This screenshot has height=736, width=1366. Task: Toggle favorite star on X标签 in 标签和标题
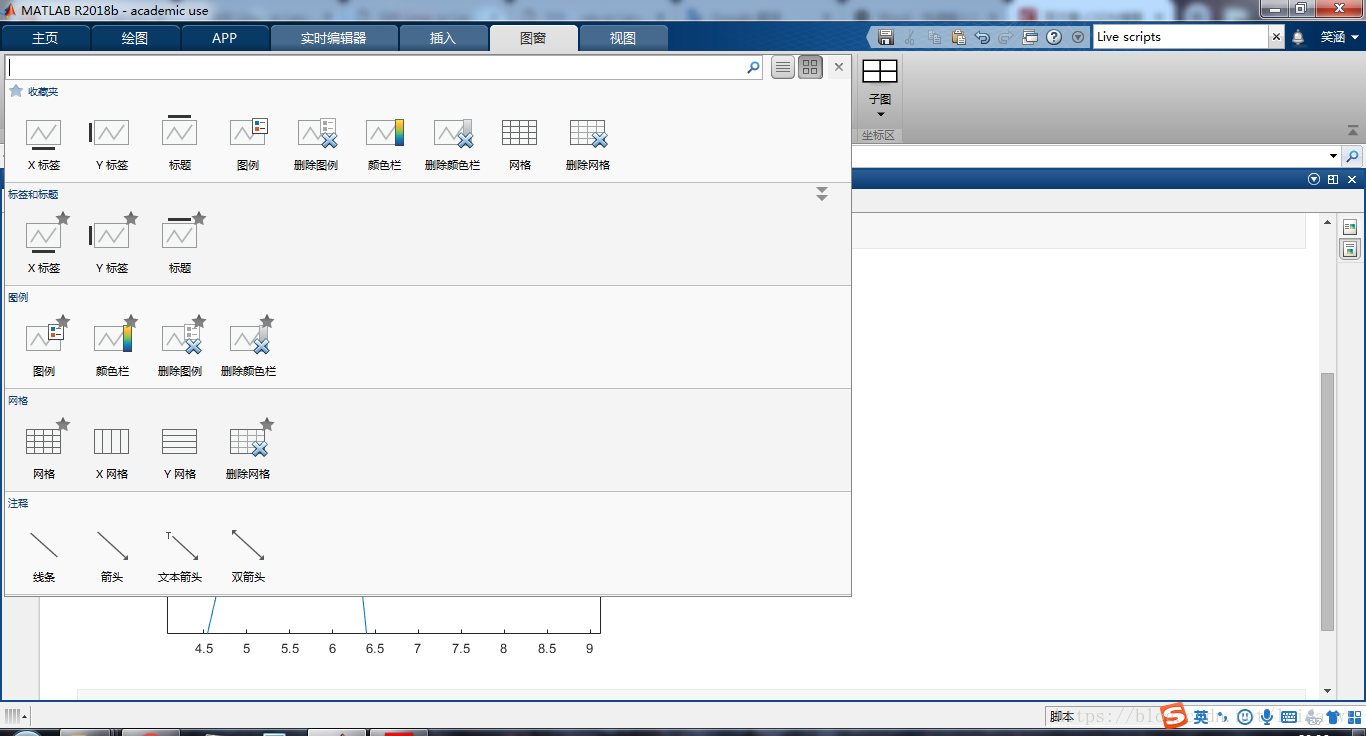coord(63,218)
